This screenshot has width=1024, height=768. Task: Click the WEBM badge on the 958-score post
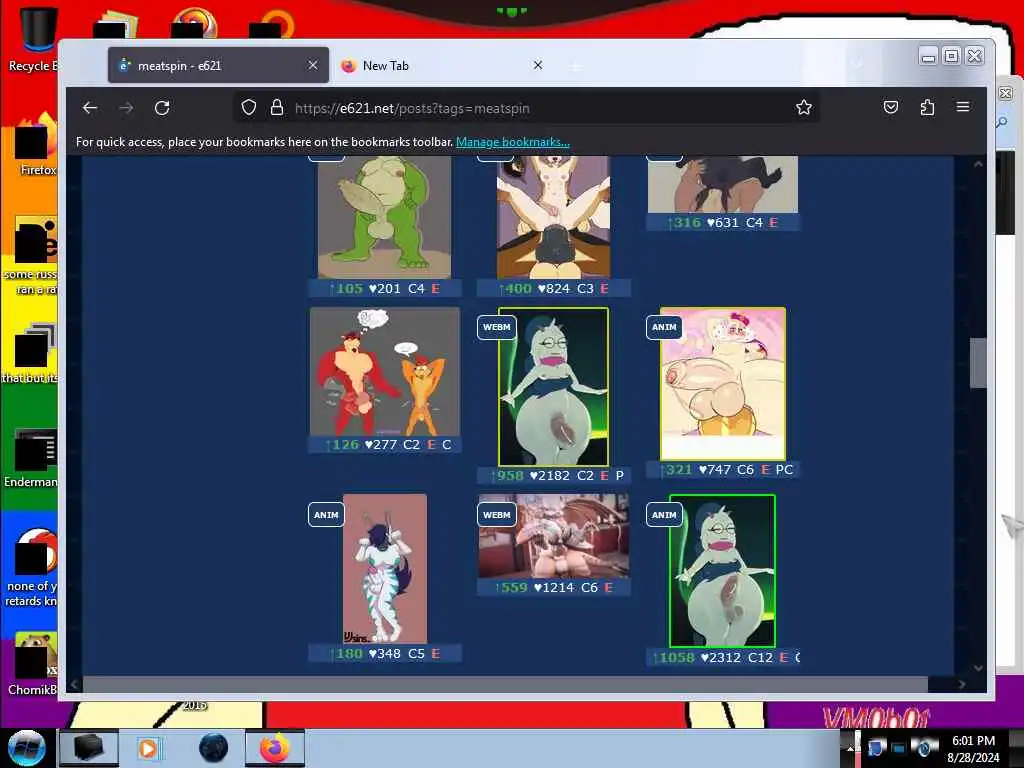tap(496, 327)
